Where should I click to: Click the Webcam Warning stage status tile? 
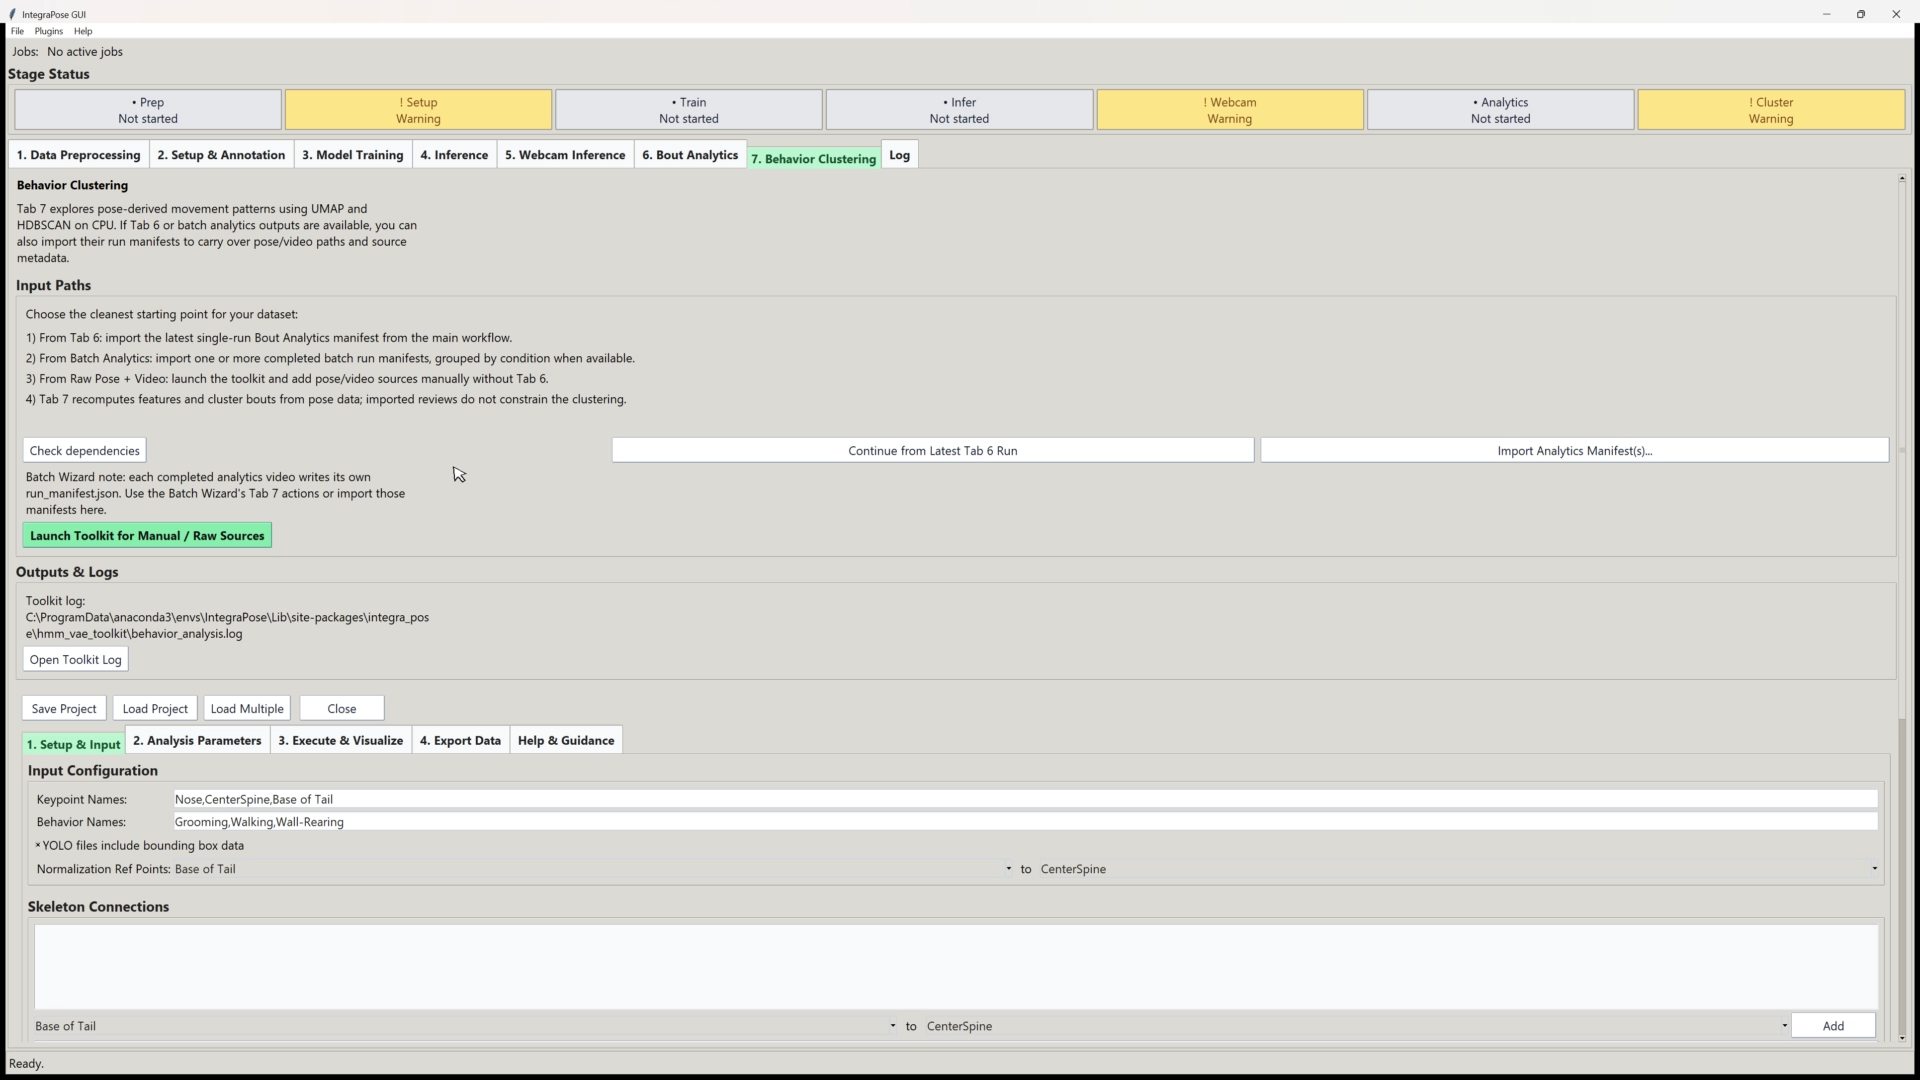click(1230, 110)
